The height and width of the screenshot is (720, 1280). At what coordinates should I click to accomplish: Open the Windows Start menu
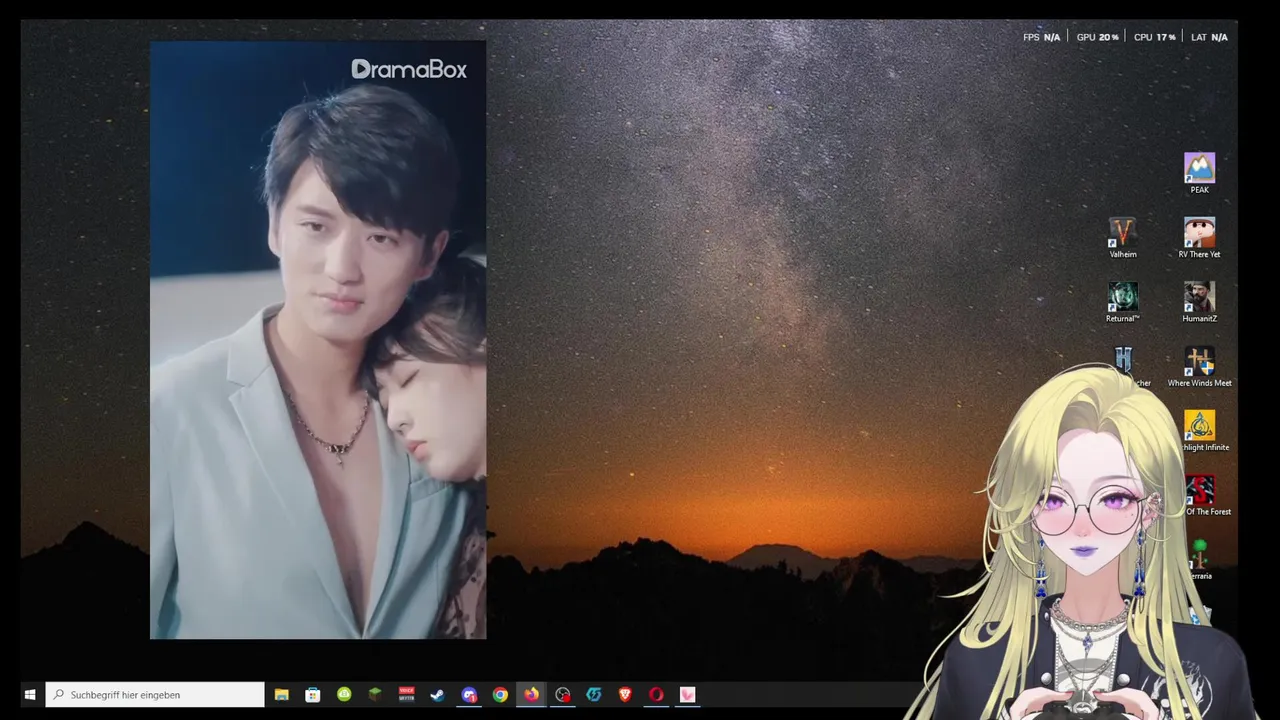coord(30,694)
